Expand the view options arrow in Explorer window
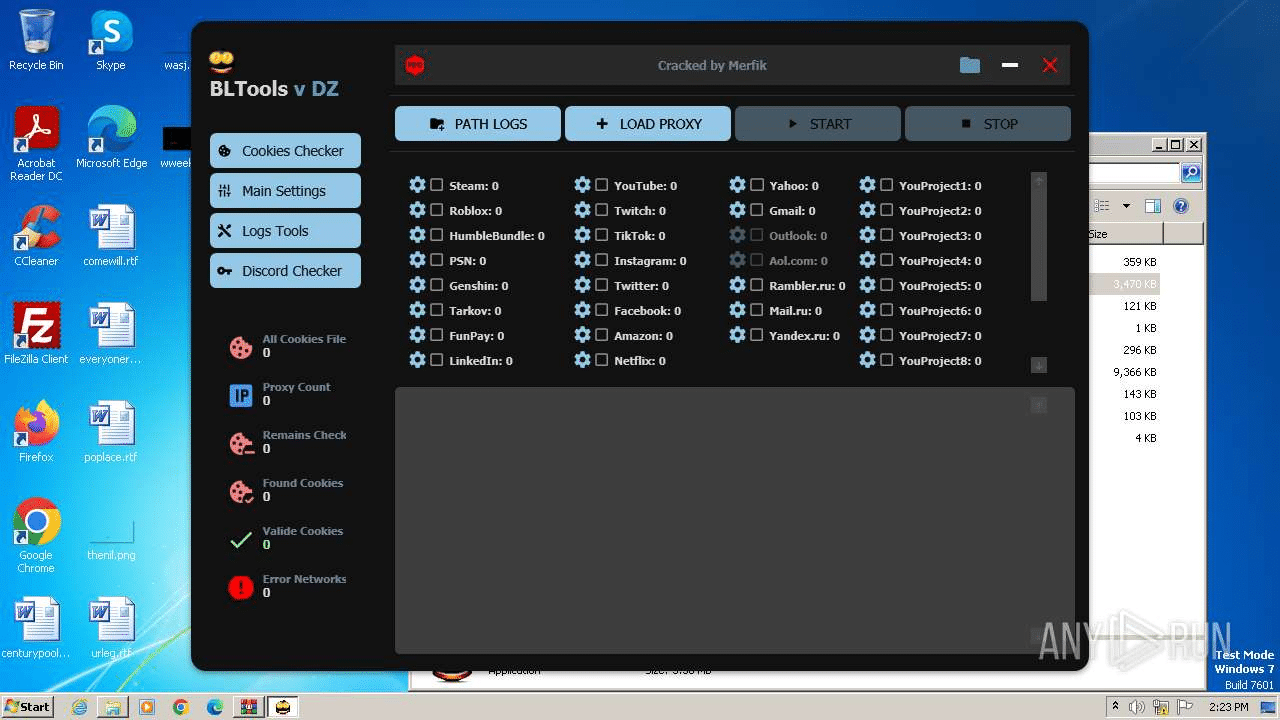 1126,206
